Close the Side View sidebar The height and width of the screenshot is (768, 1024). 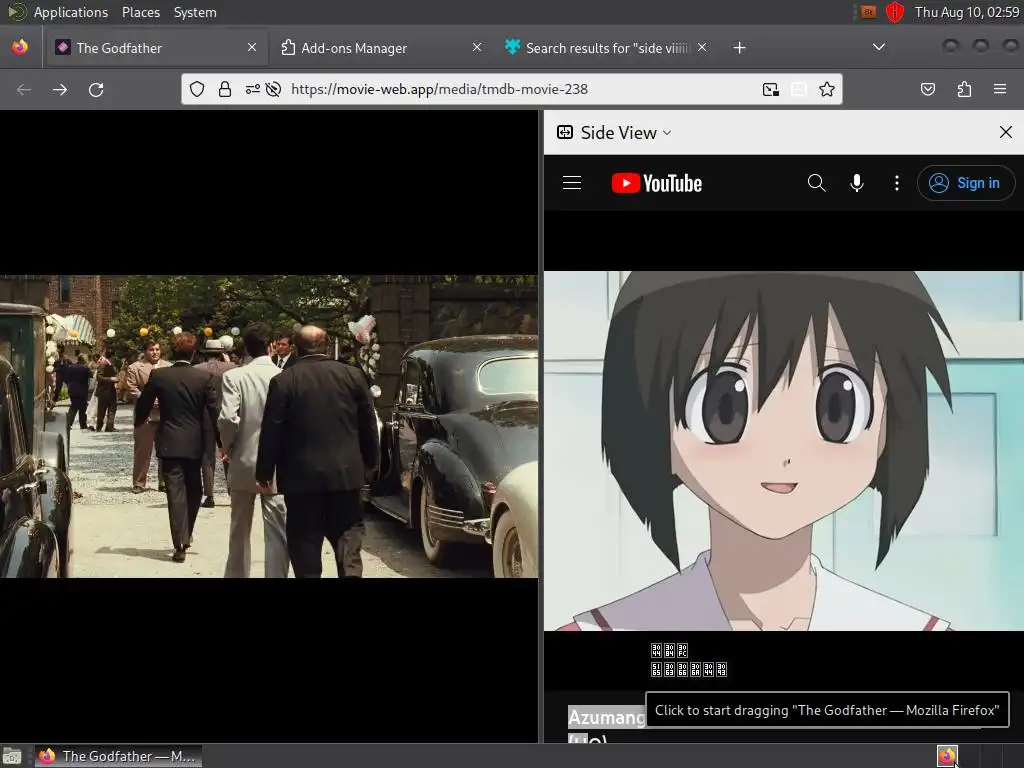(1006, 133)
